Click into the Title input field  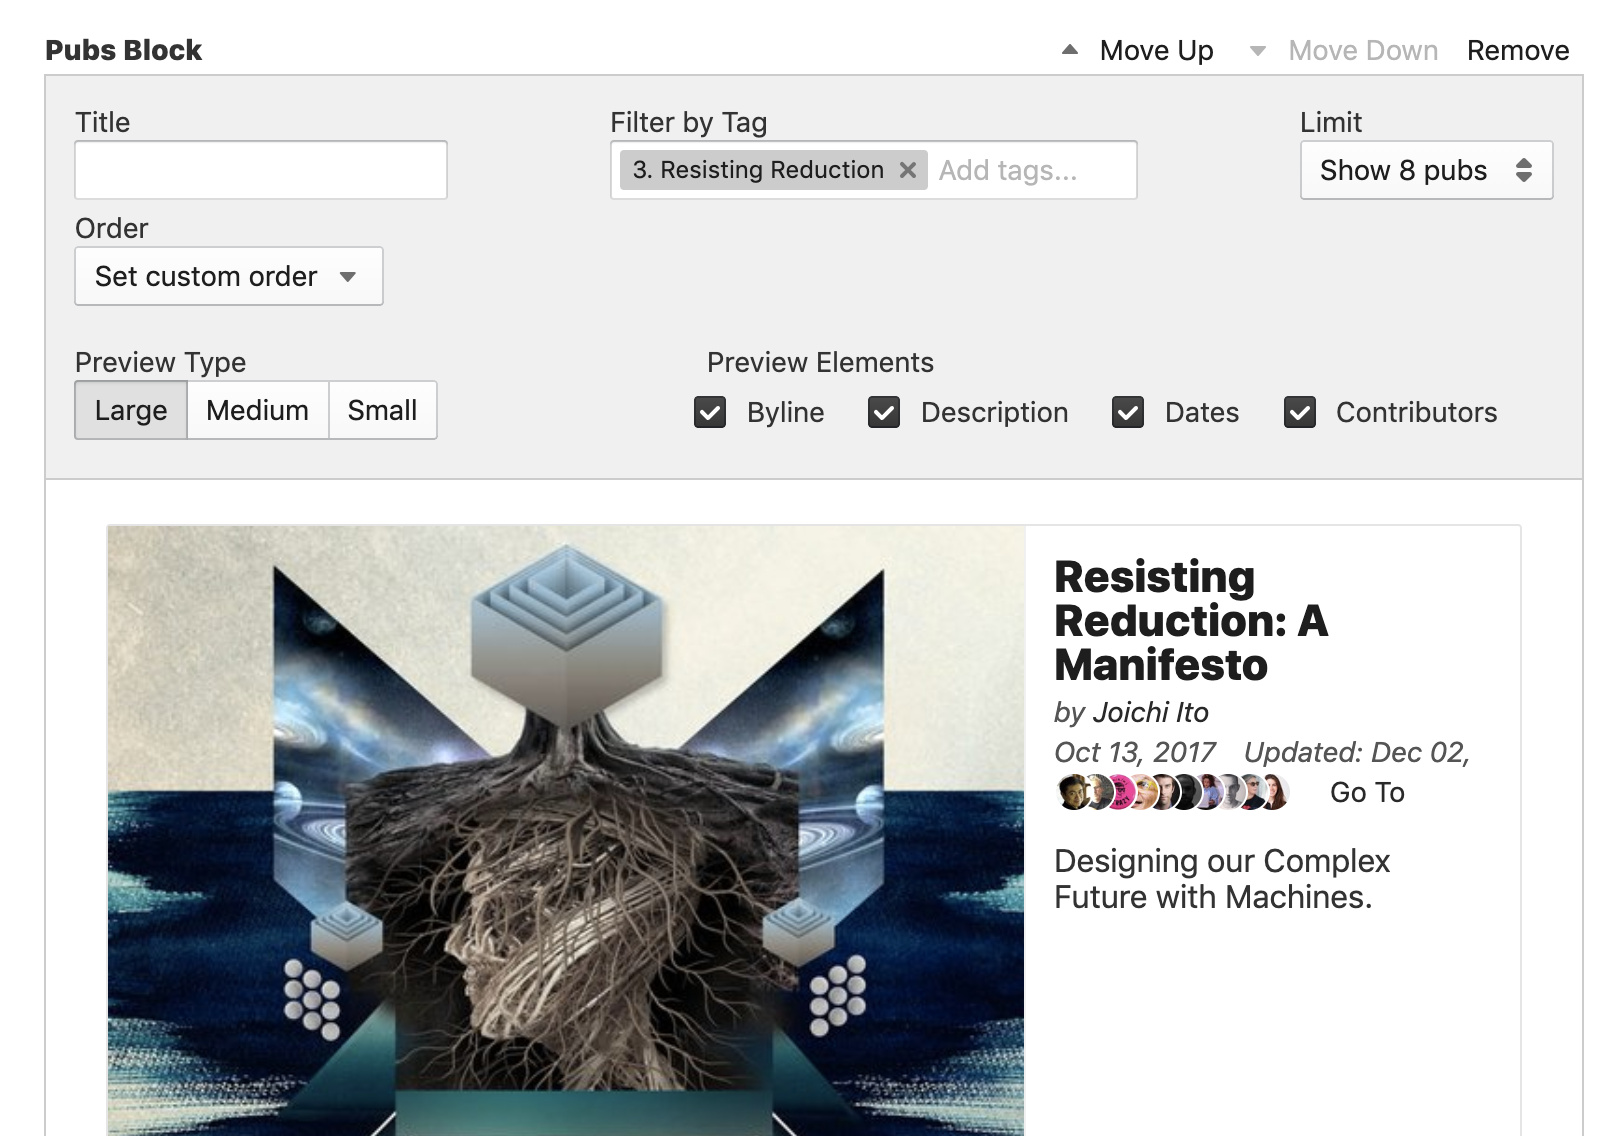(x=260, y=170)
